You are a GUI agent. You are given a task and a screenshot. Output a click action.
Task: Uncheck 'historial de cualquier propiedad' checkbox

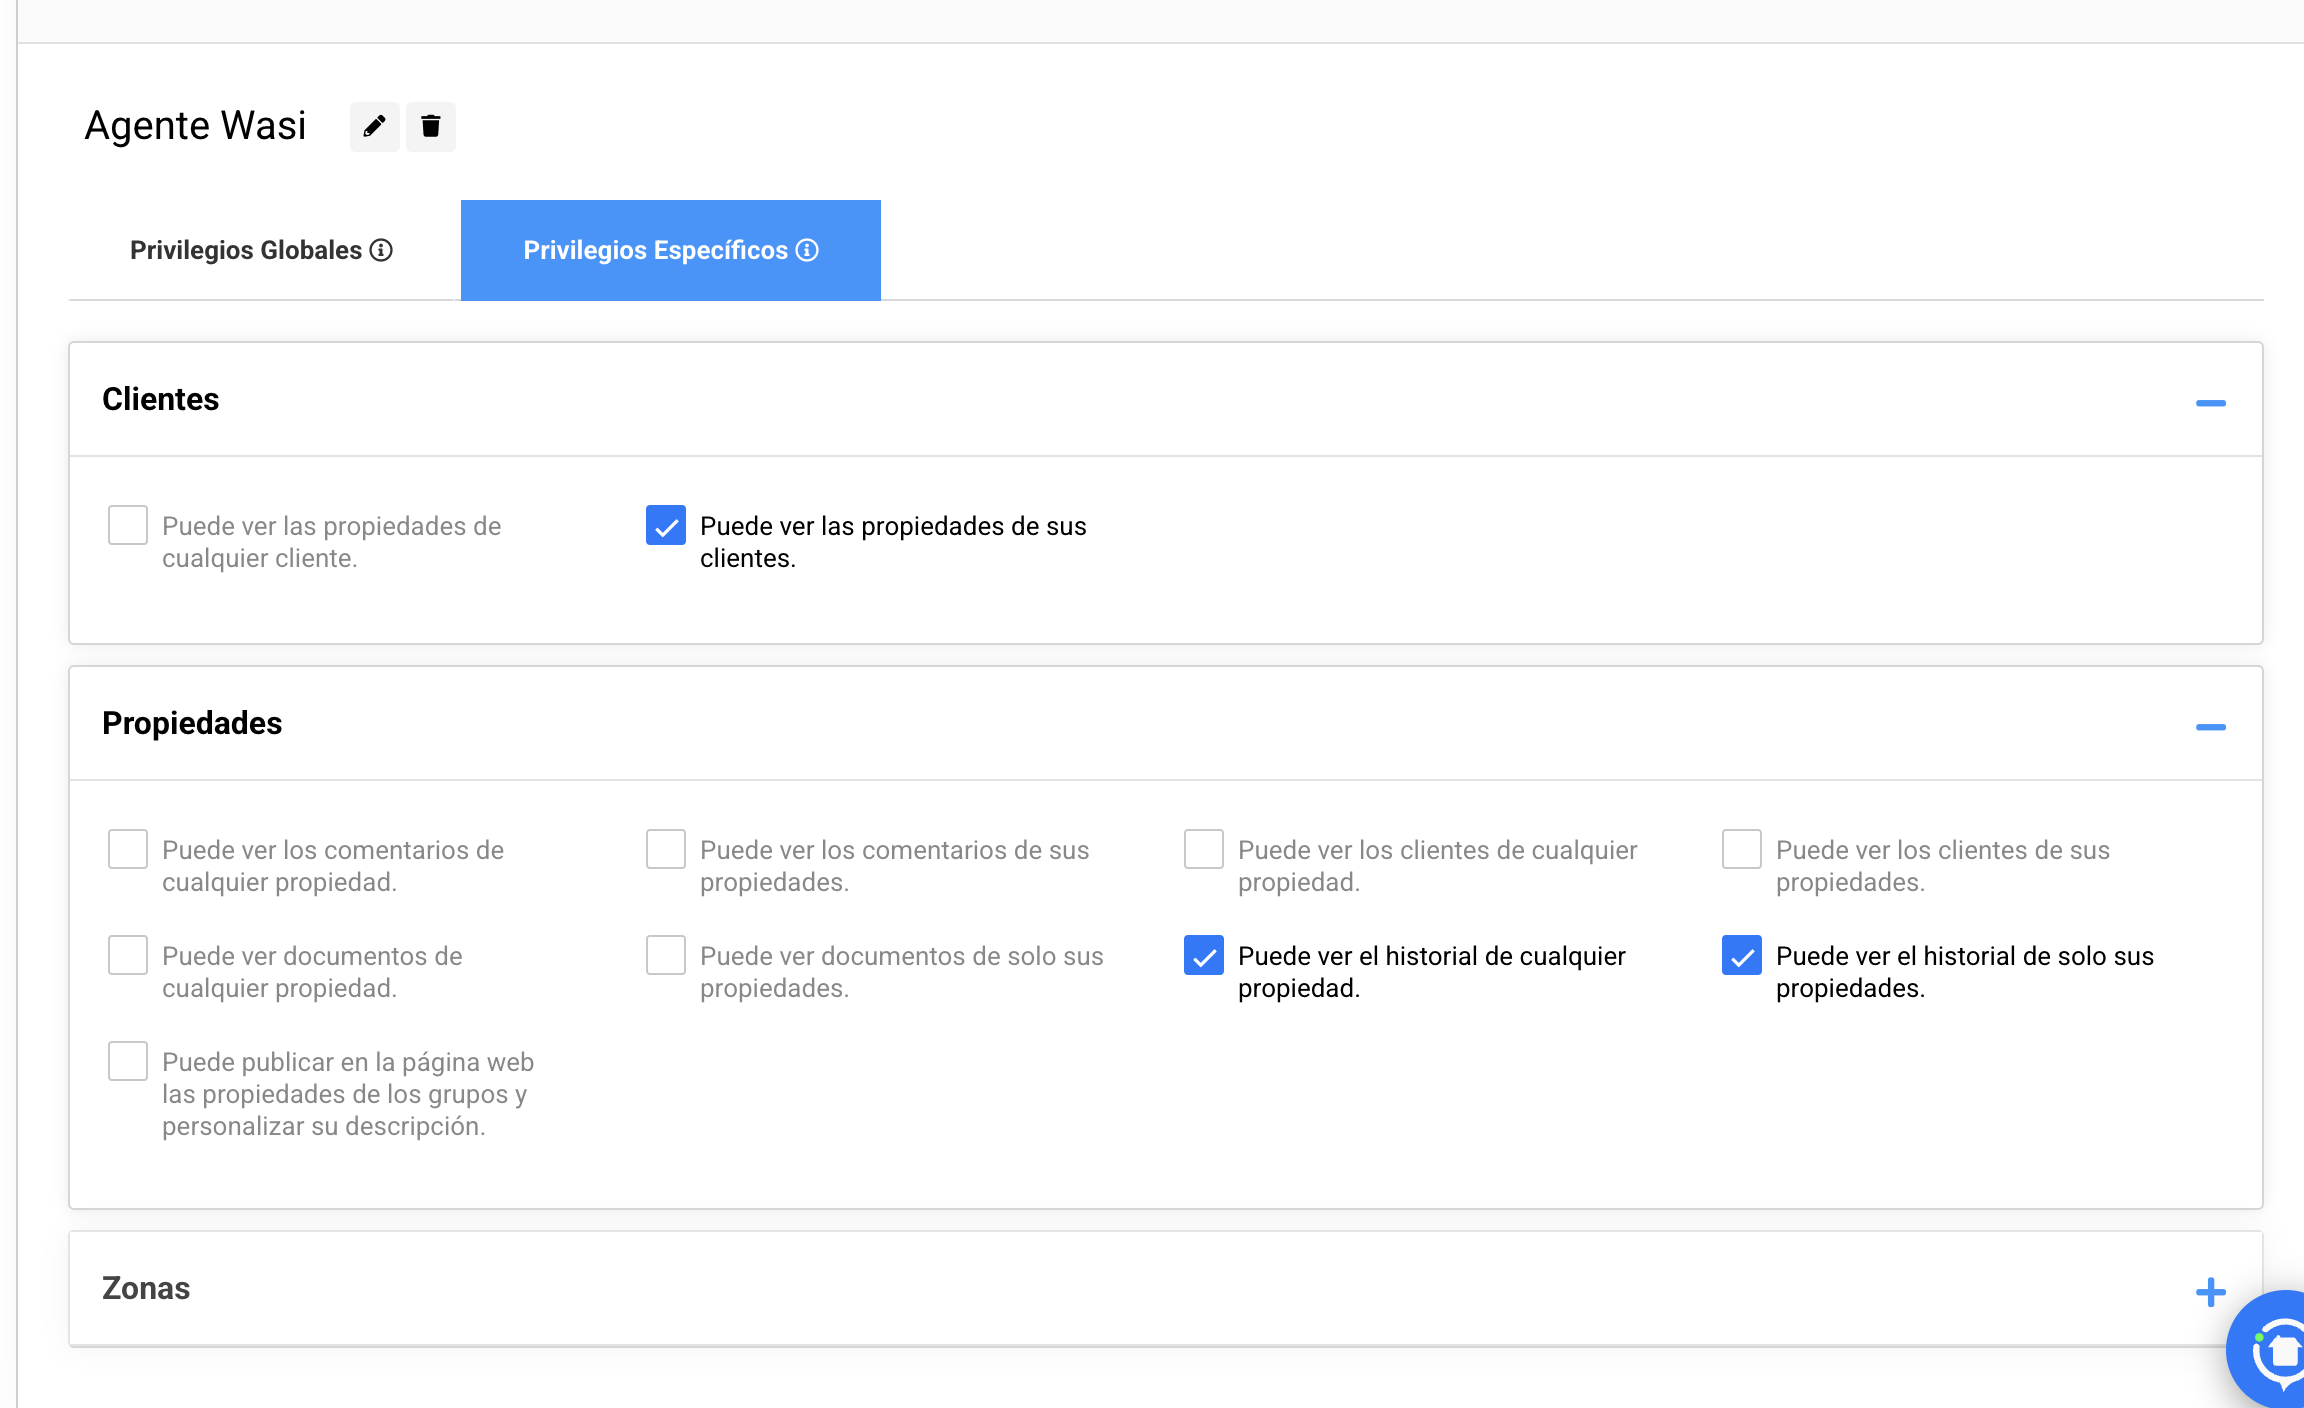(x=1204, y=955)
